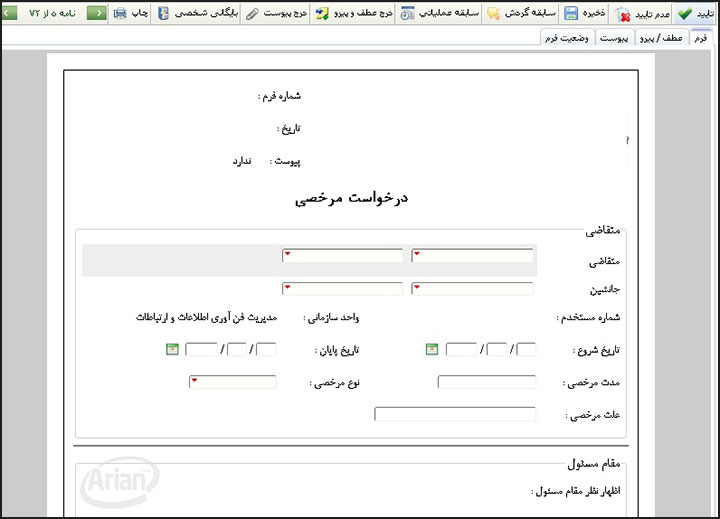This screenshot has width=720, height=519.
Task: Click the تایید (confirm) green checkmark button
Action: point(695,13)
